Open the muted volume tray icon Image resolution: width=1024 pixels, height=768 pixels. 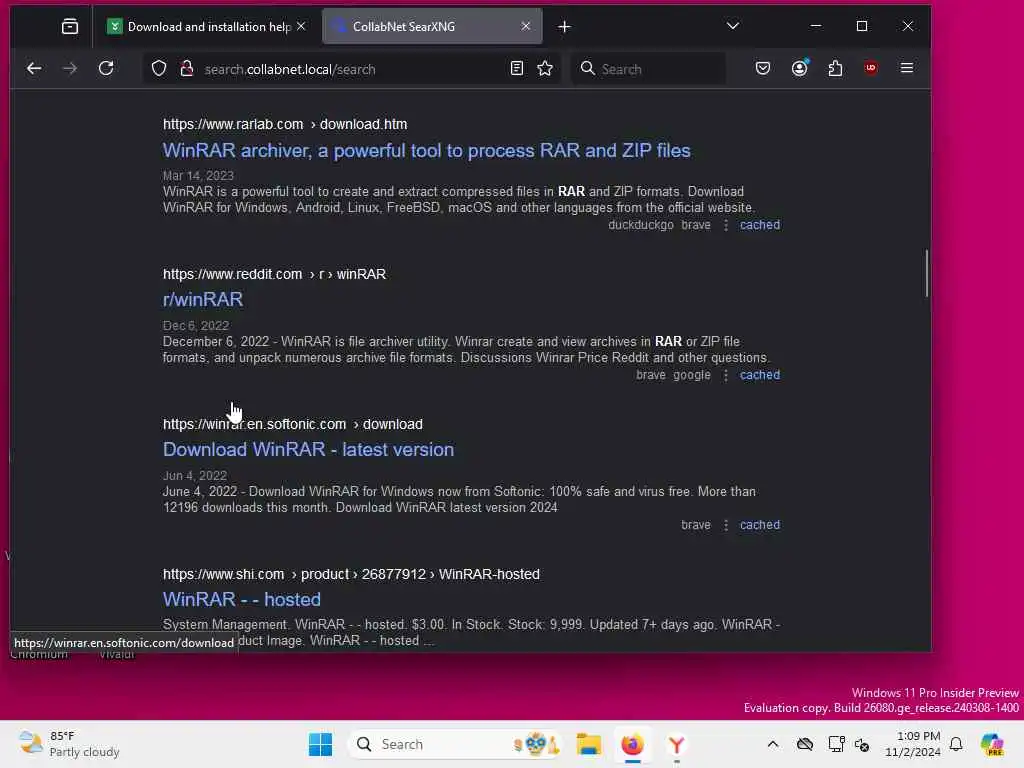pos(862,745)
